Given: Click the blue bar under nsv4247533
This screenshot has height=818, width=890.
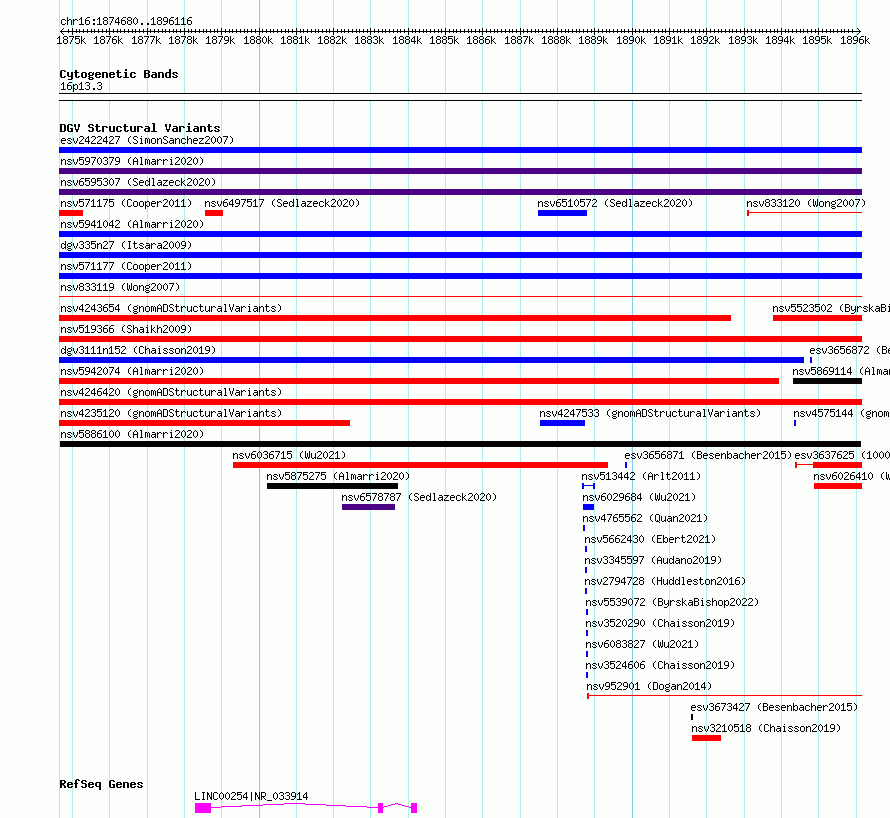Looking at the screenshot, I should [x=562, y=423].
